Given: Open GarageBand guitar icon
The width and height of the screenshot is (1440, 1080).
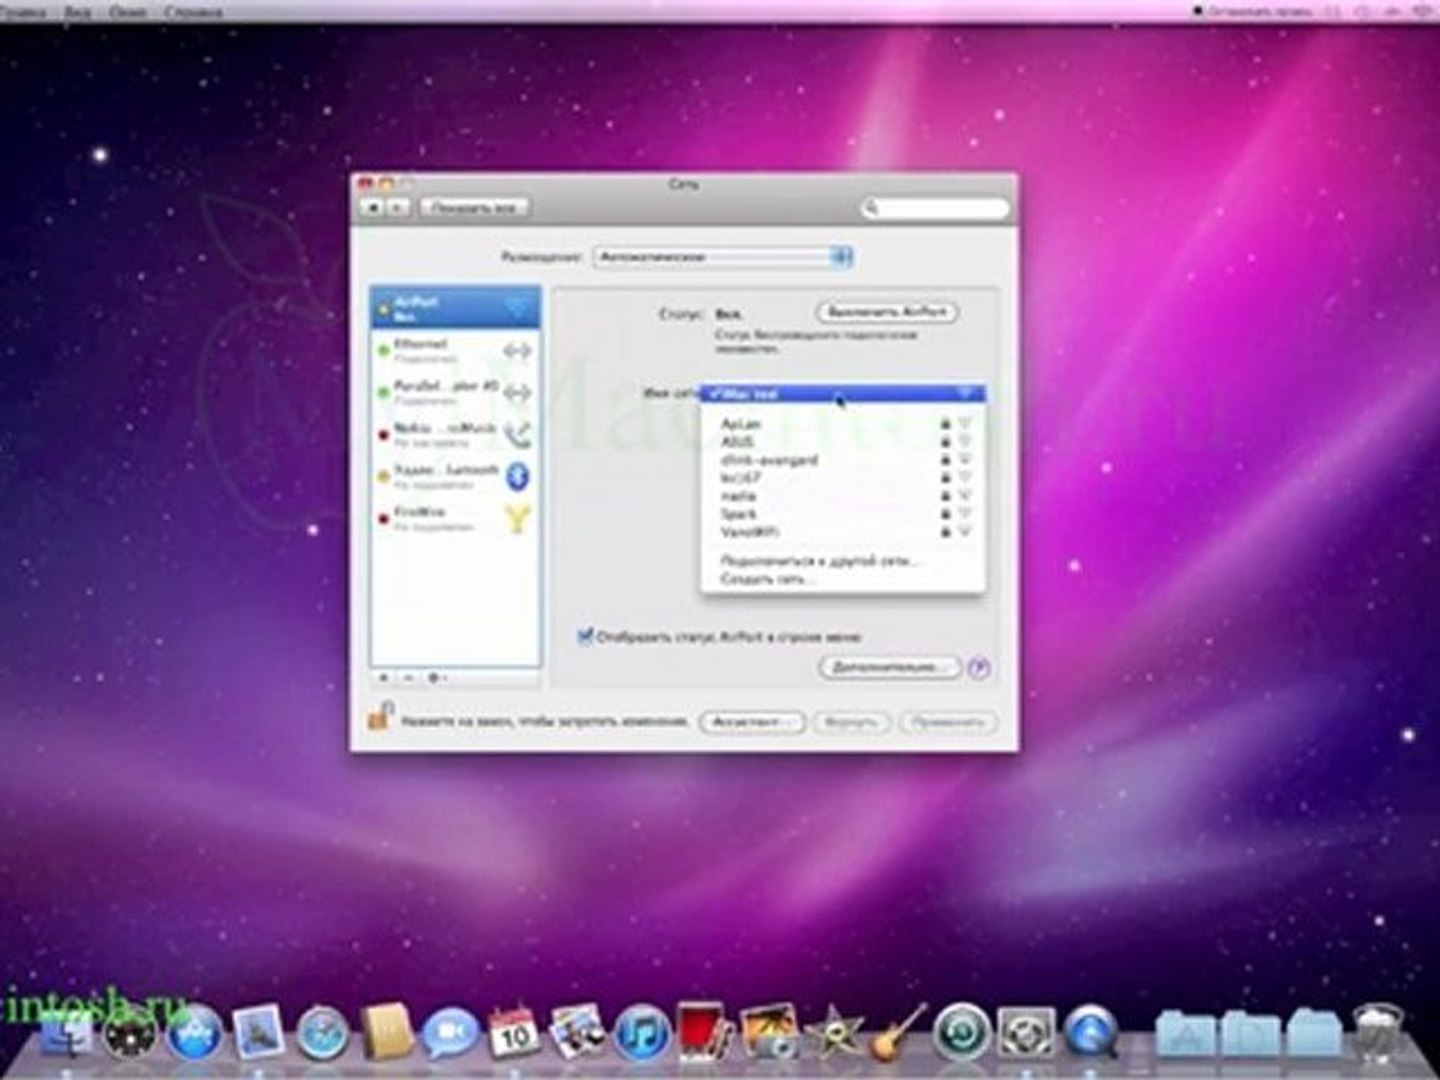Looking at the screenshot, I should click(898, 1033).
